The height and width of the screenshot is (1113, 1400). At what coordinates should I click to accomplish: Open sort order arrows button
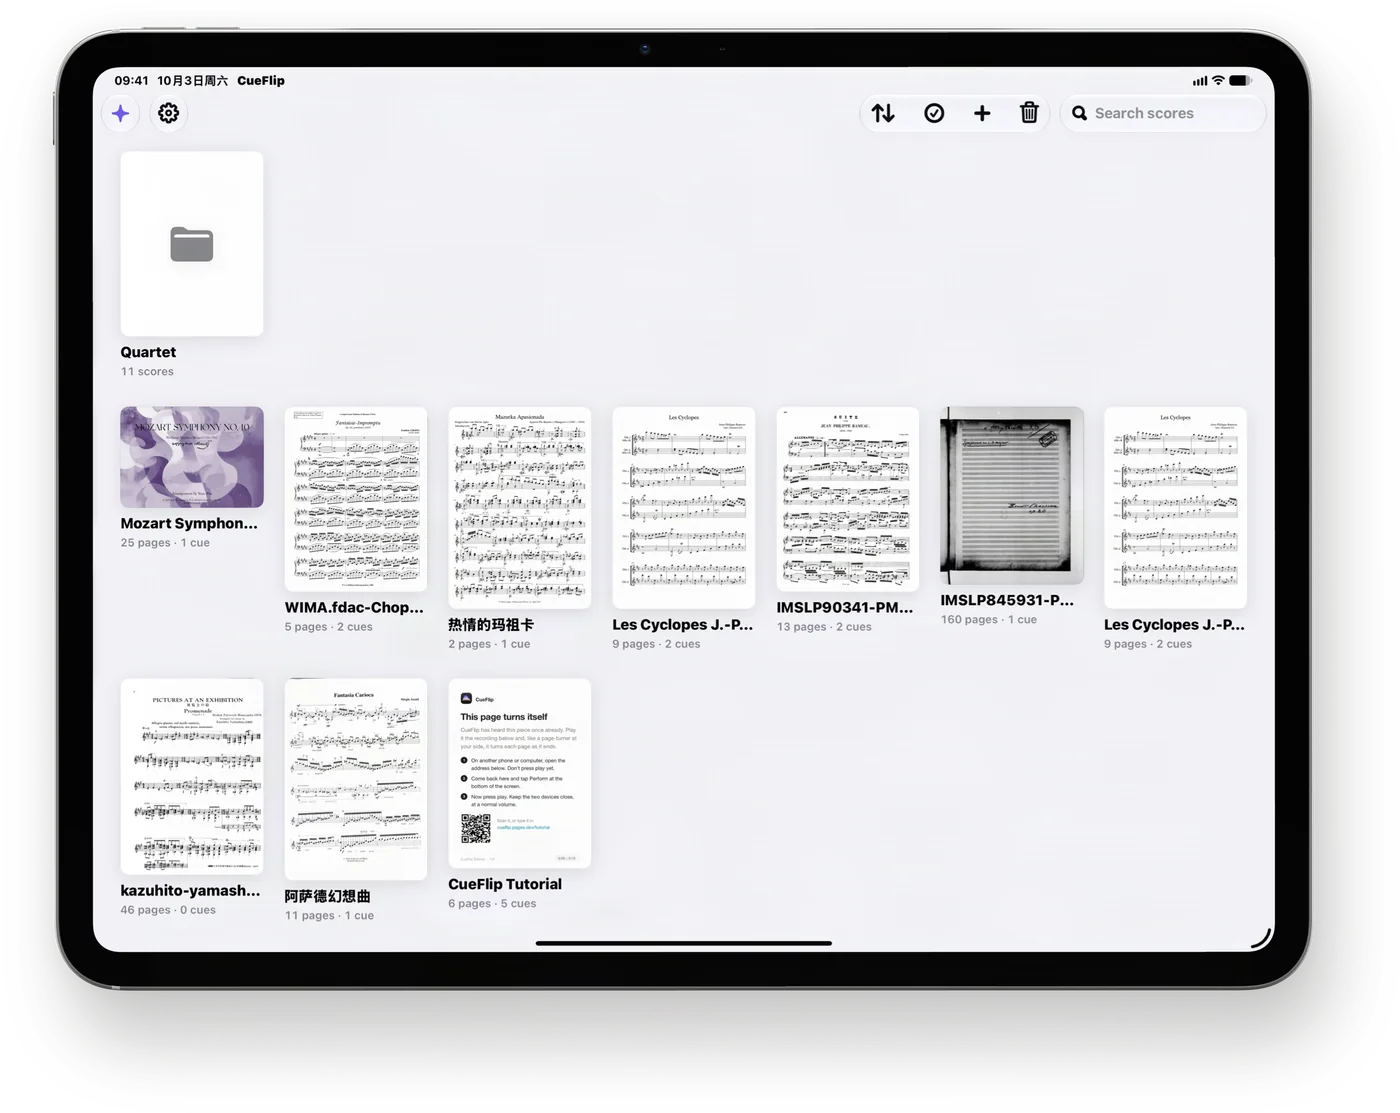(x=883, y=113)
